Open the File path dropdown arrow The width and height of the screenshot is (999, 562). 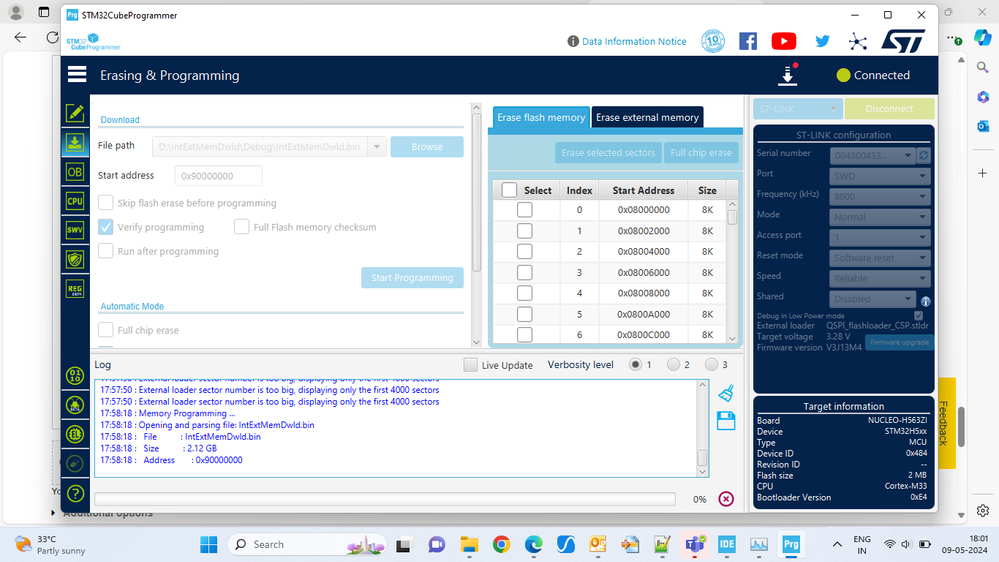tap(377, 147)
